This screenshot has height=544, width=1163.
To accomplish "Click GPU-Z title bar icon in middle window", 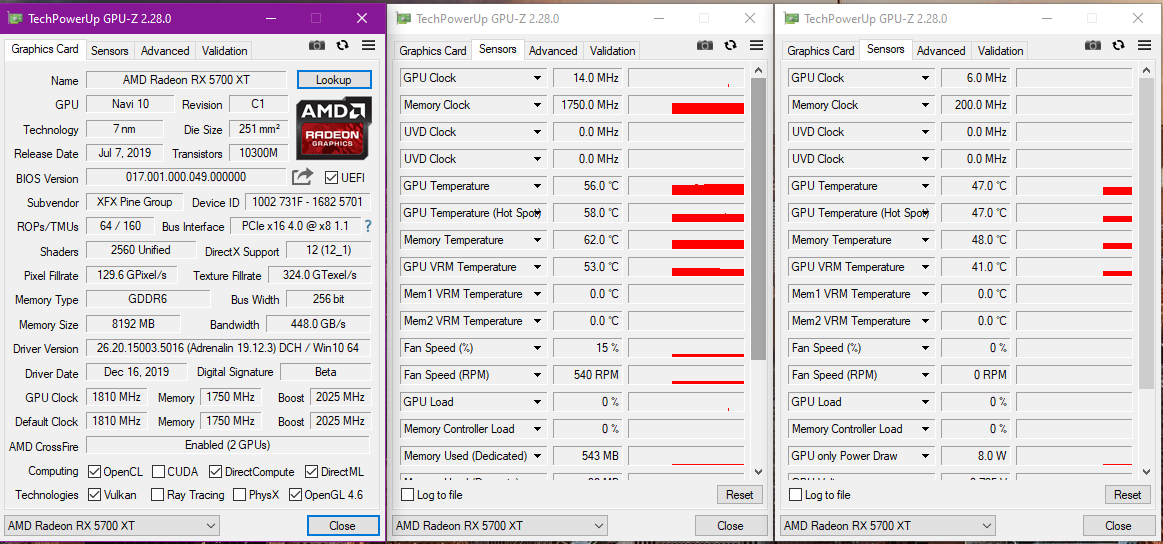I will [404, 19].
